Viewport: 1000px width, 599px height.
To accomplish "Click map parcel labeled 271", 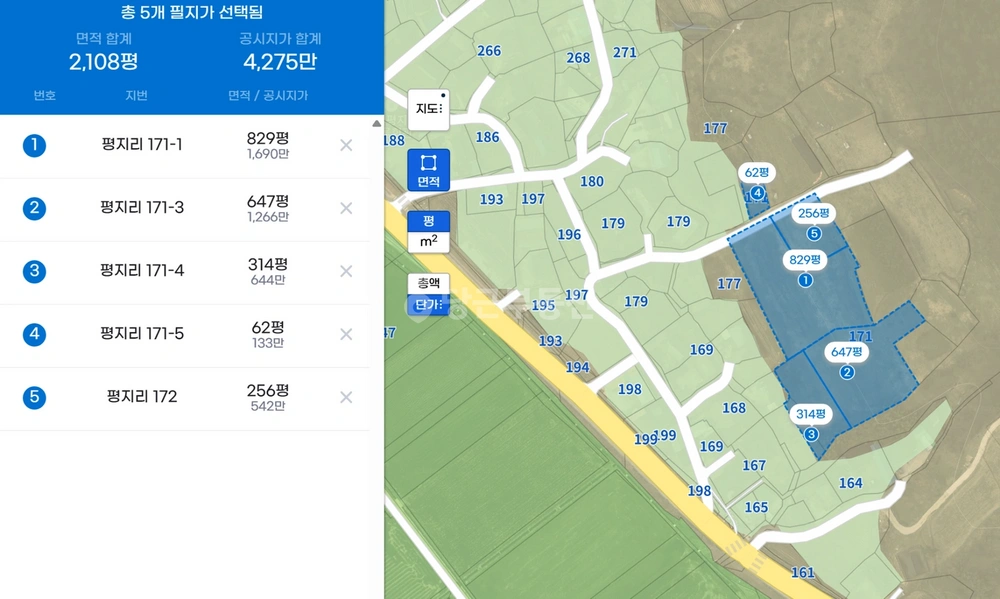I will click(x=625, y=53).
